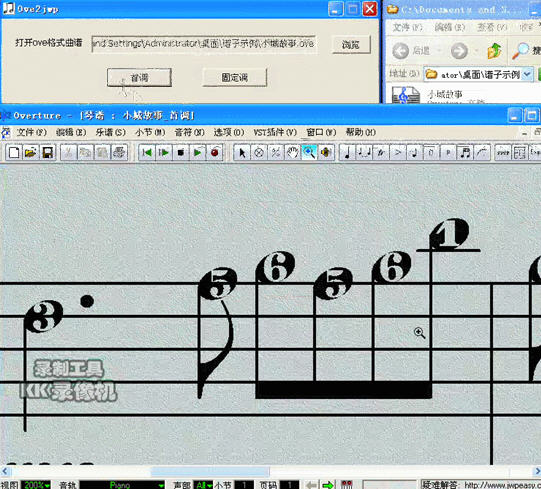The width and height of the screenshot is (541, 489).
Task: Open the quarter note palette
Action: click(347, 153)
